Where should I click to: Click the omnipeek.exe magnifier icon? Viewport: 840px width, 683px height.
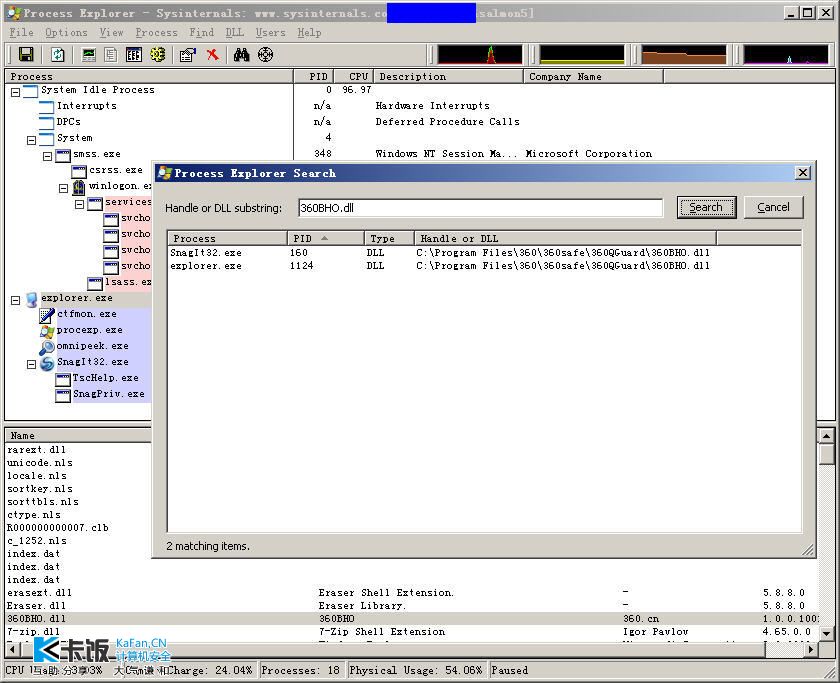[x=47, y=348]
